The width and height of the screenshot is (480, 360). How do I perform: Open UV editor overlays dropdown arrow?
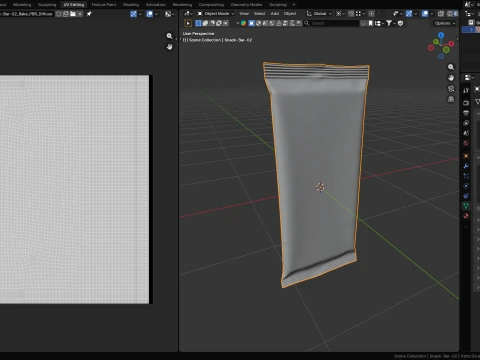coord(157,14)
